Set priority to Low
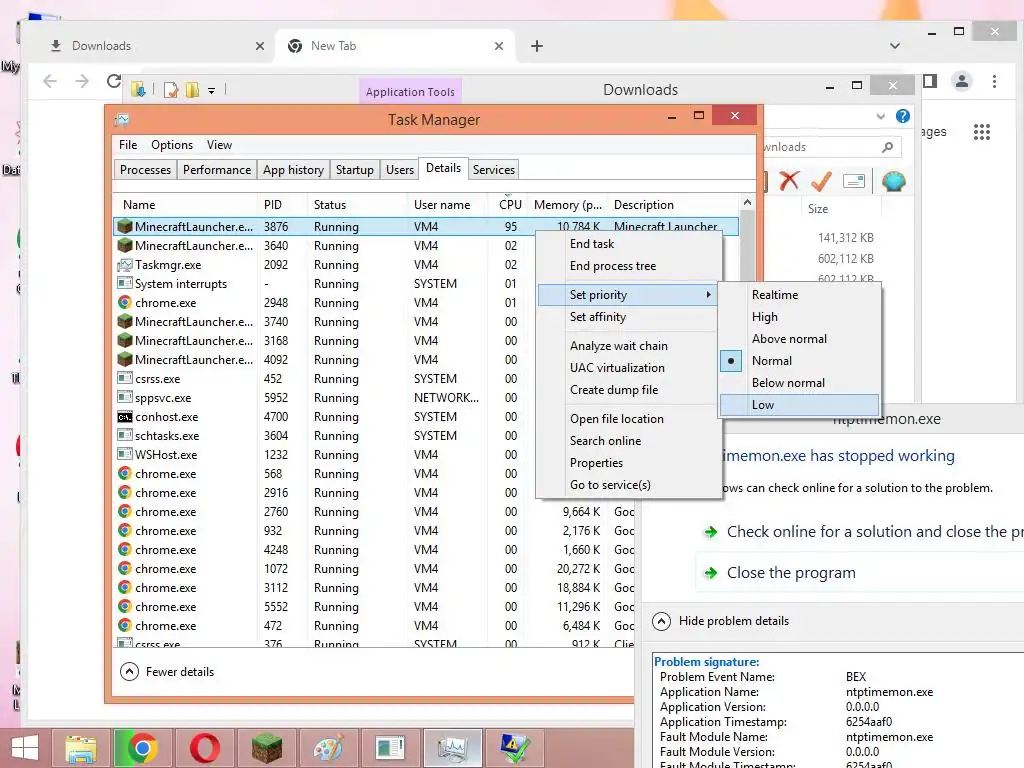 [x=799, y=405]
